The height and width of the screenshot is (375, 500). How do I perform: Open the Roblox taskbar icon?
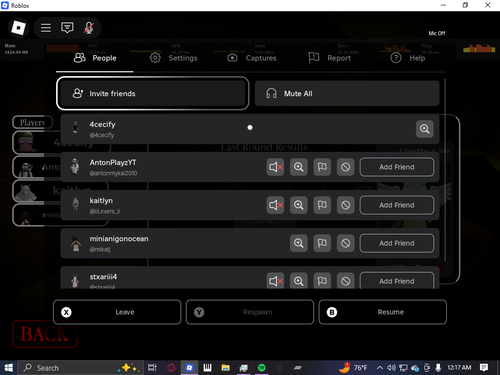(x=189, y=368)
